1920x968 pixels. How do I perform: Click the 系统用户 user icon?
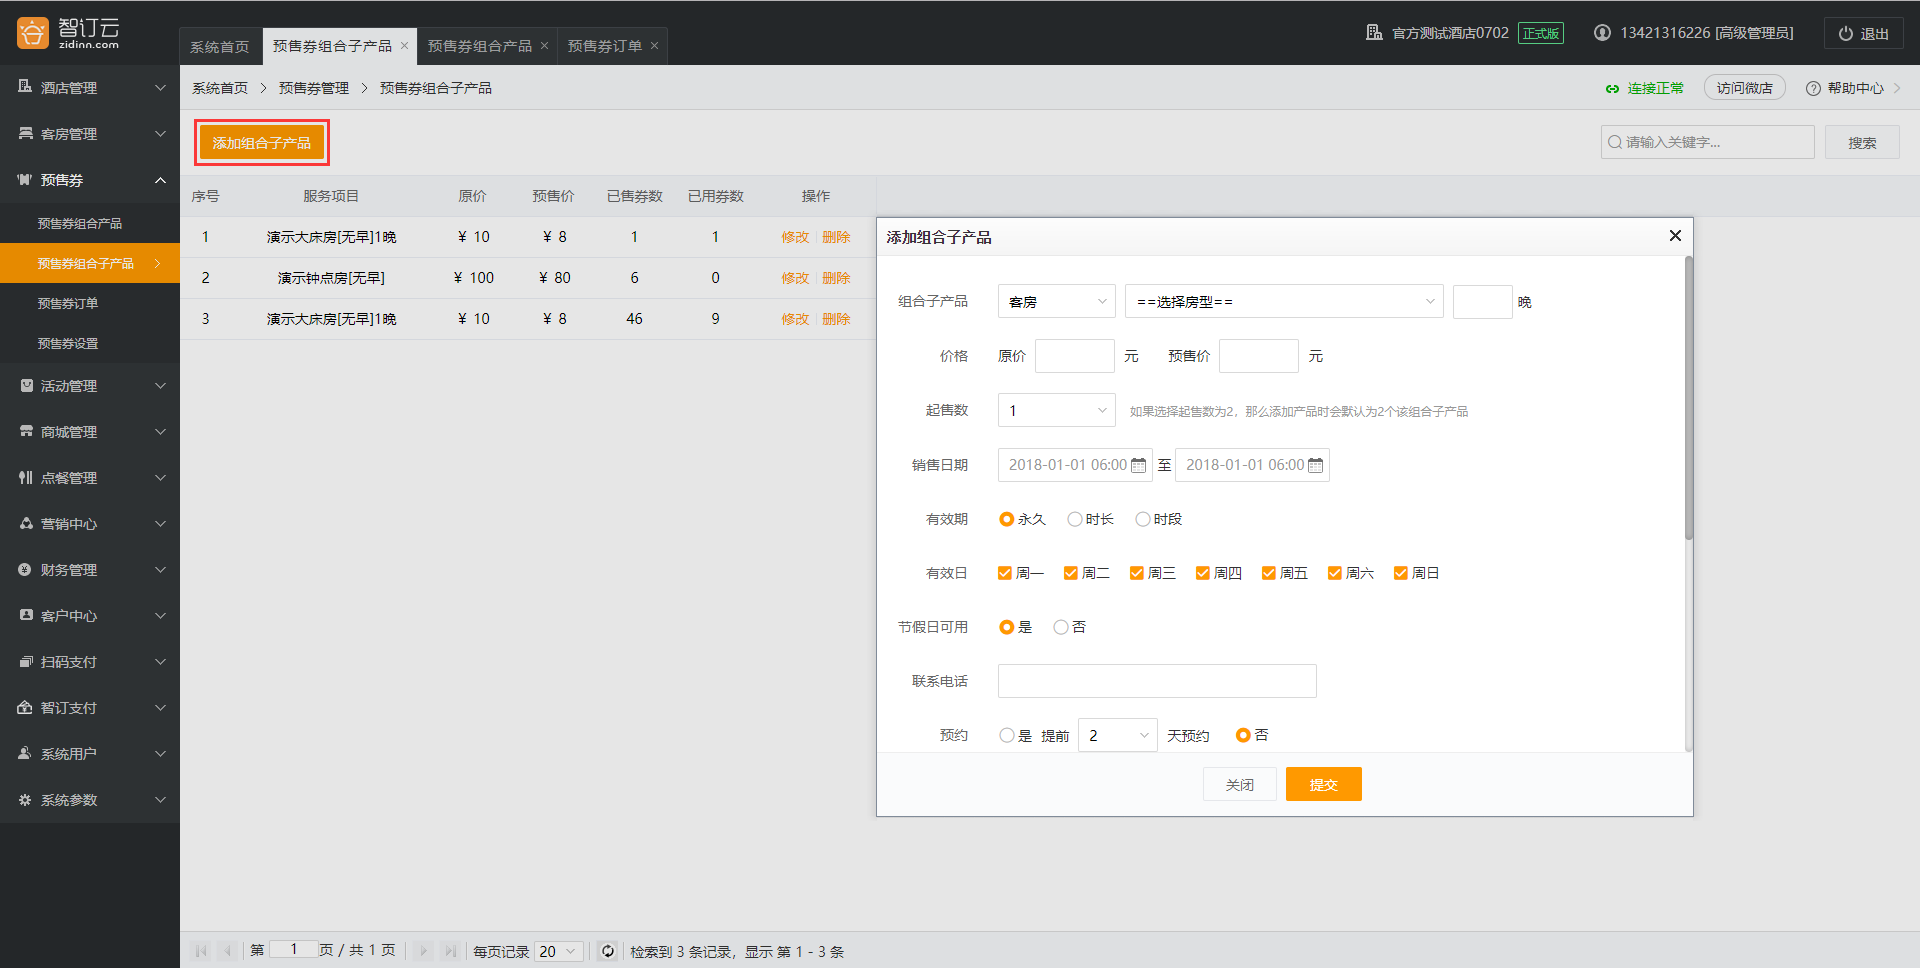click(25, 753)
